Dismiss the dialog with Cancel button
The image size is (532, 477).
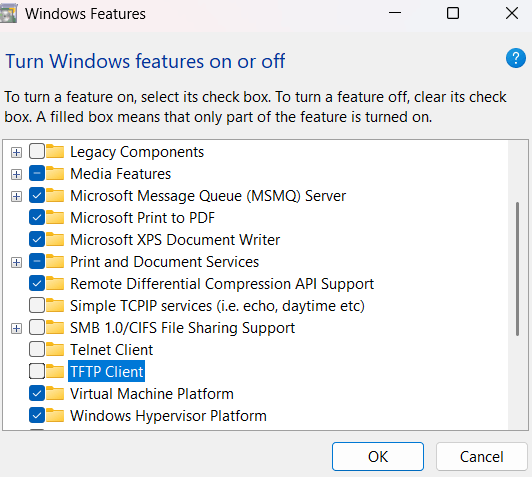(x=481, y=457)
